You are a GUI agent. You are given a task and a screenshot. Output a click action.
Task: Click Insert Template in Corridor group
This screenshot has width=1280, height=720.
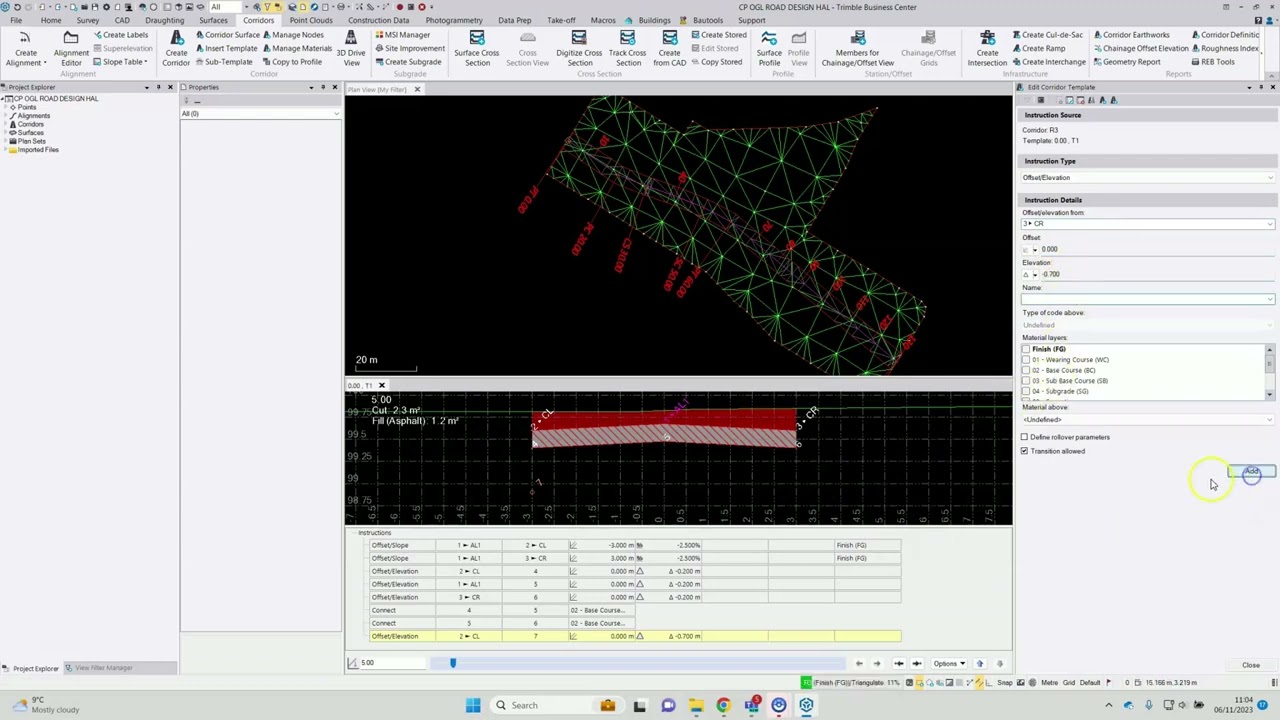(x=226, y=48)
